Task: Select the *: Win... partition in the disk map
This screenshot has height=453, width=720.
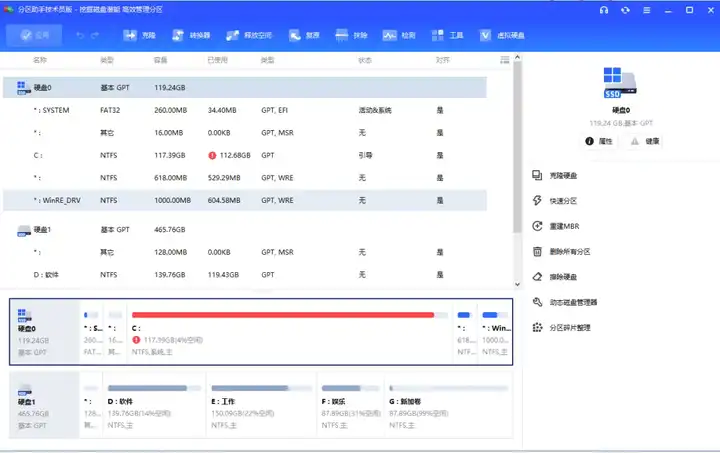Action: [495, 332]
